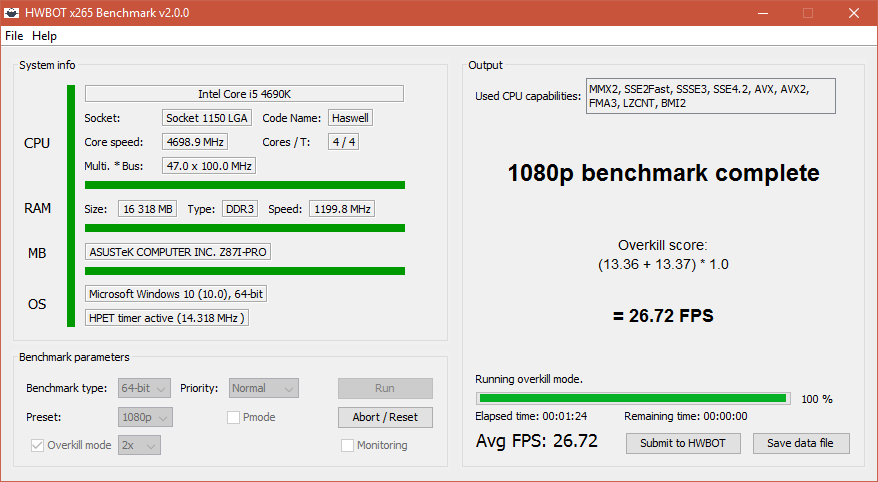This screenshot has width=878, height=482.
Task: Click the Remaining time 00:00:00 text
Action: tap(686, 416)
